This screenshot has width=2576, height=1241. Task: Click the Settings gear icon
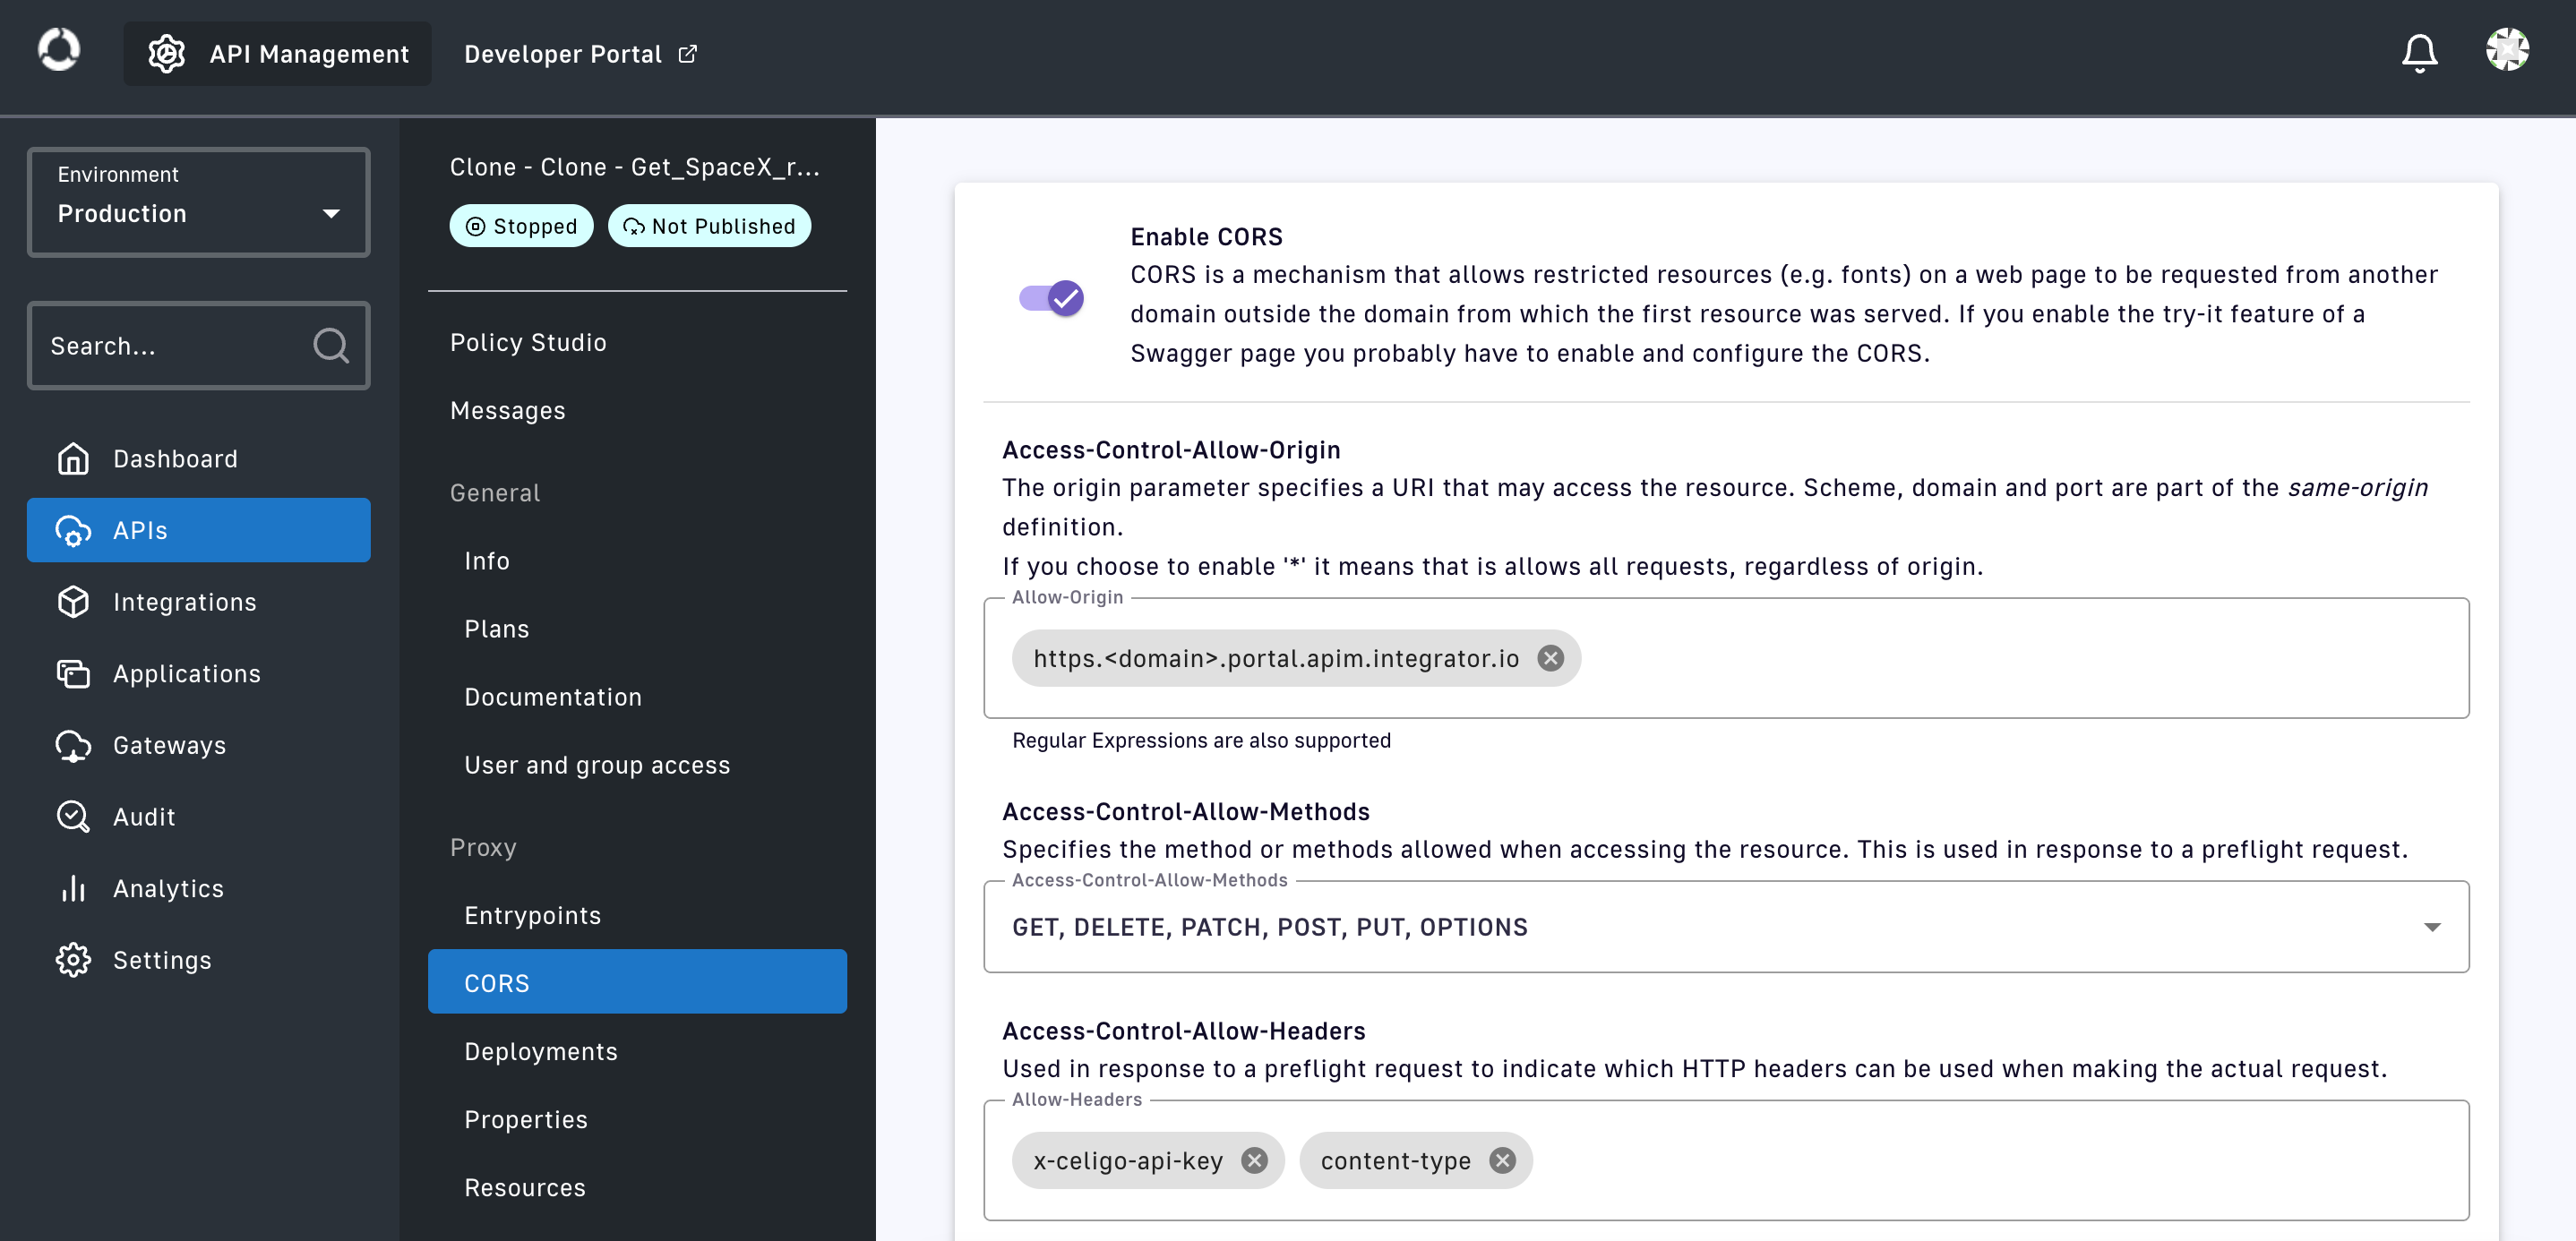pyautogui.click(x=73, y=960)
